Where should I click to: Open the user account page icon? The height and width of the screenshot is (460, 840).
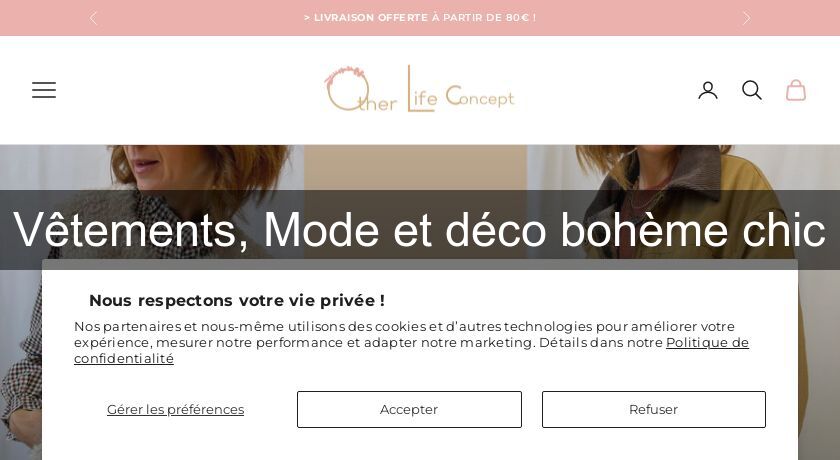pyautogui.click(x=708, y=90)
